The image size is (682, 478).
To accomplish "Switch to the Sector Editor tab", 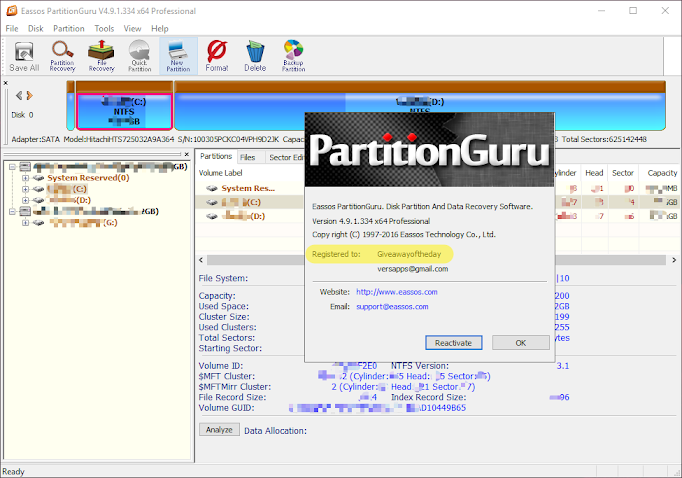I will pos(285,157).
